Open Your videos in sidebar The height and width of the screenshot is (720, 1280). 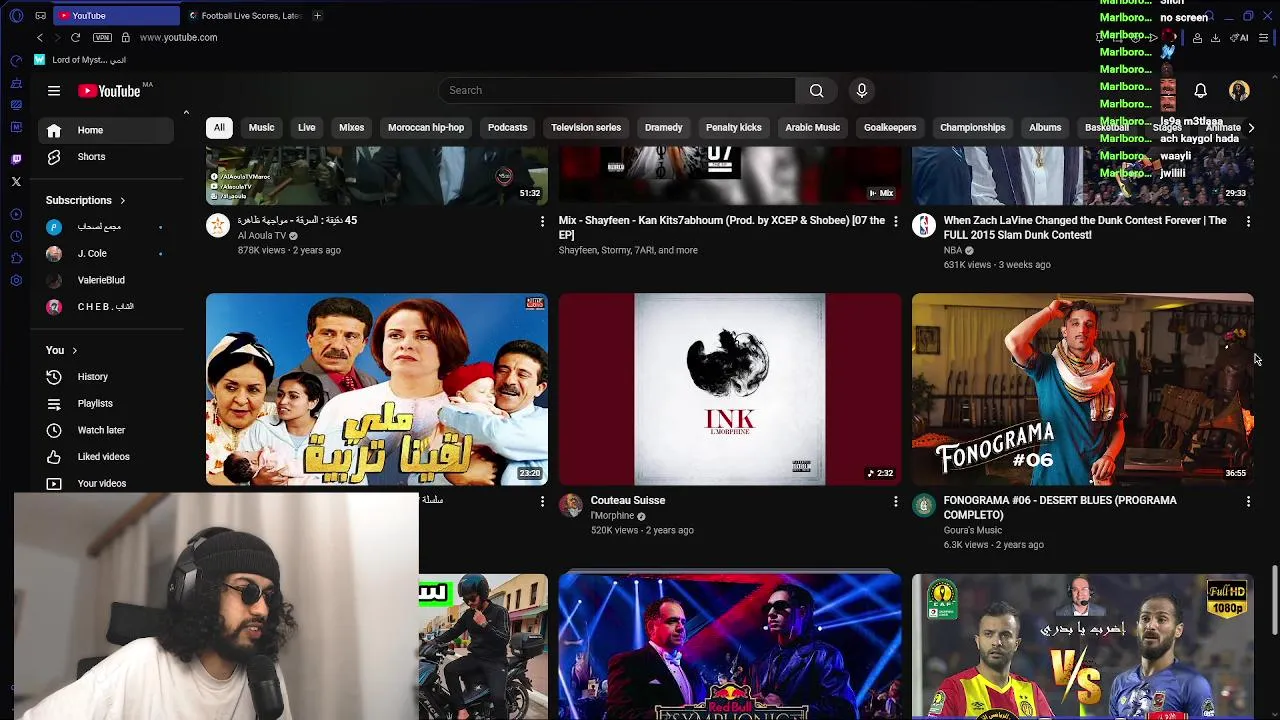pos(106,483)
